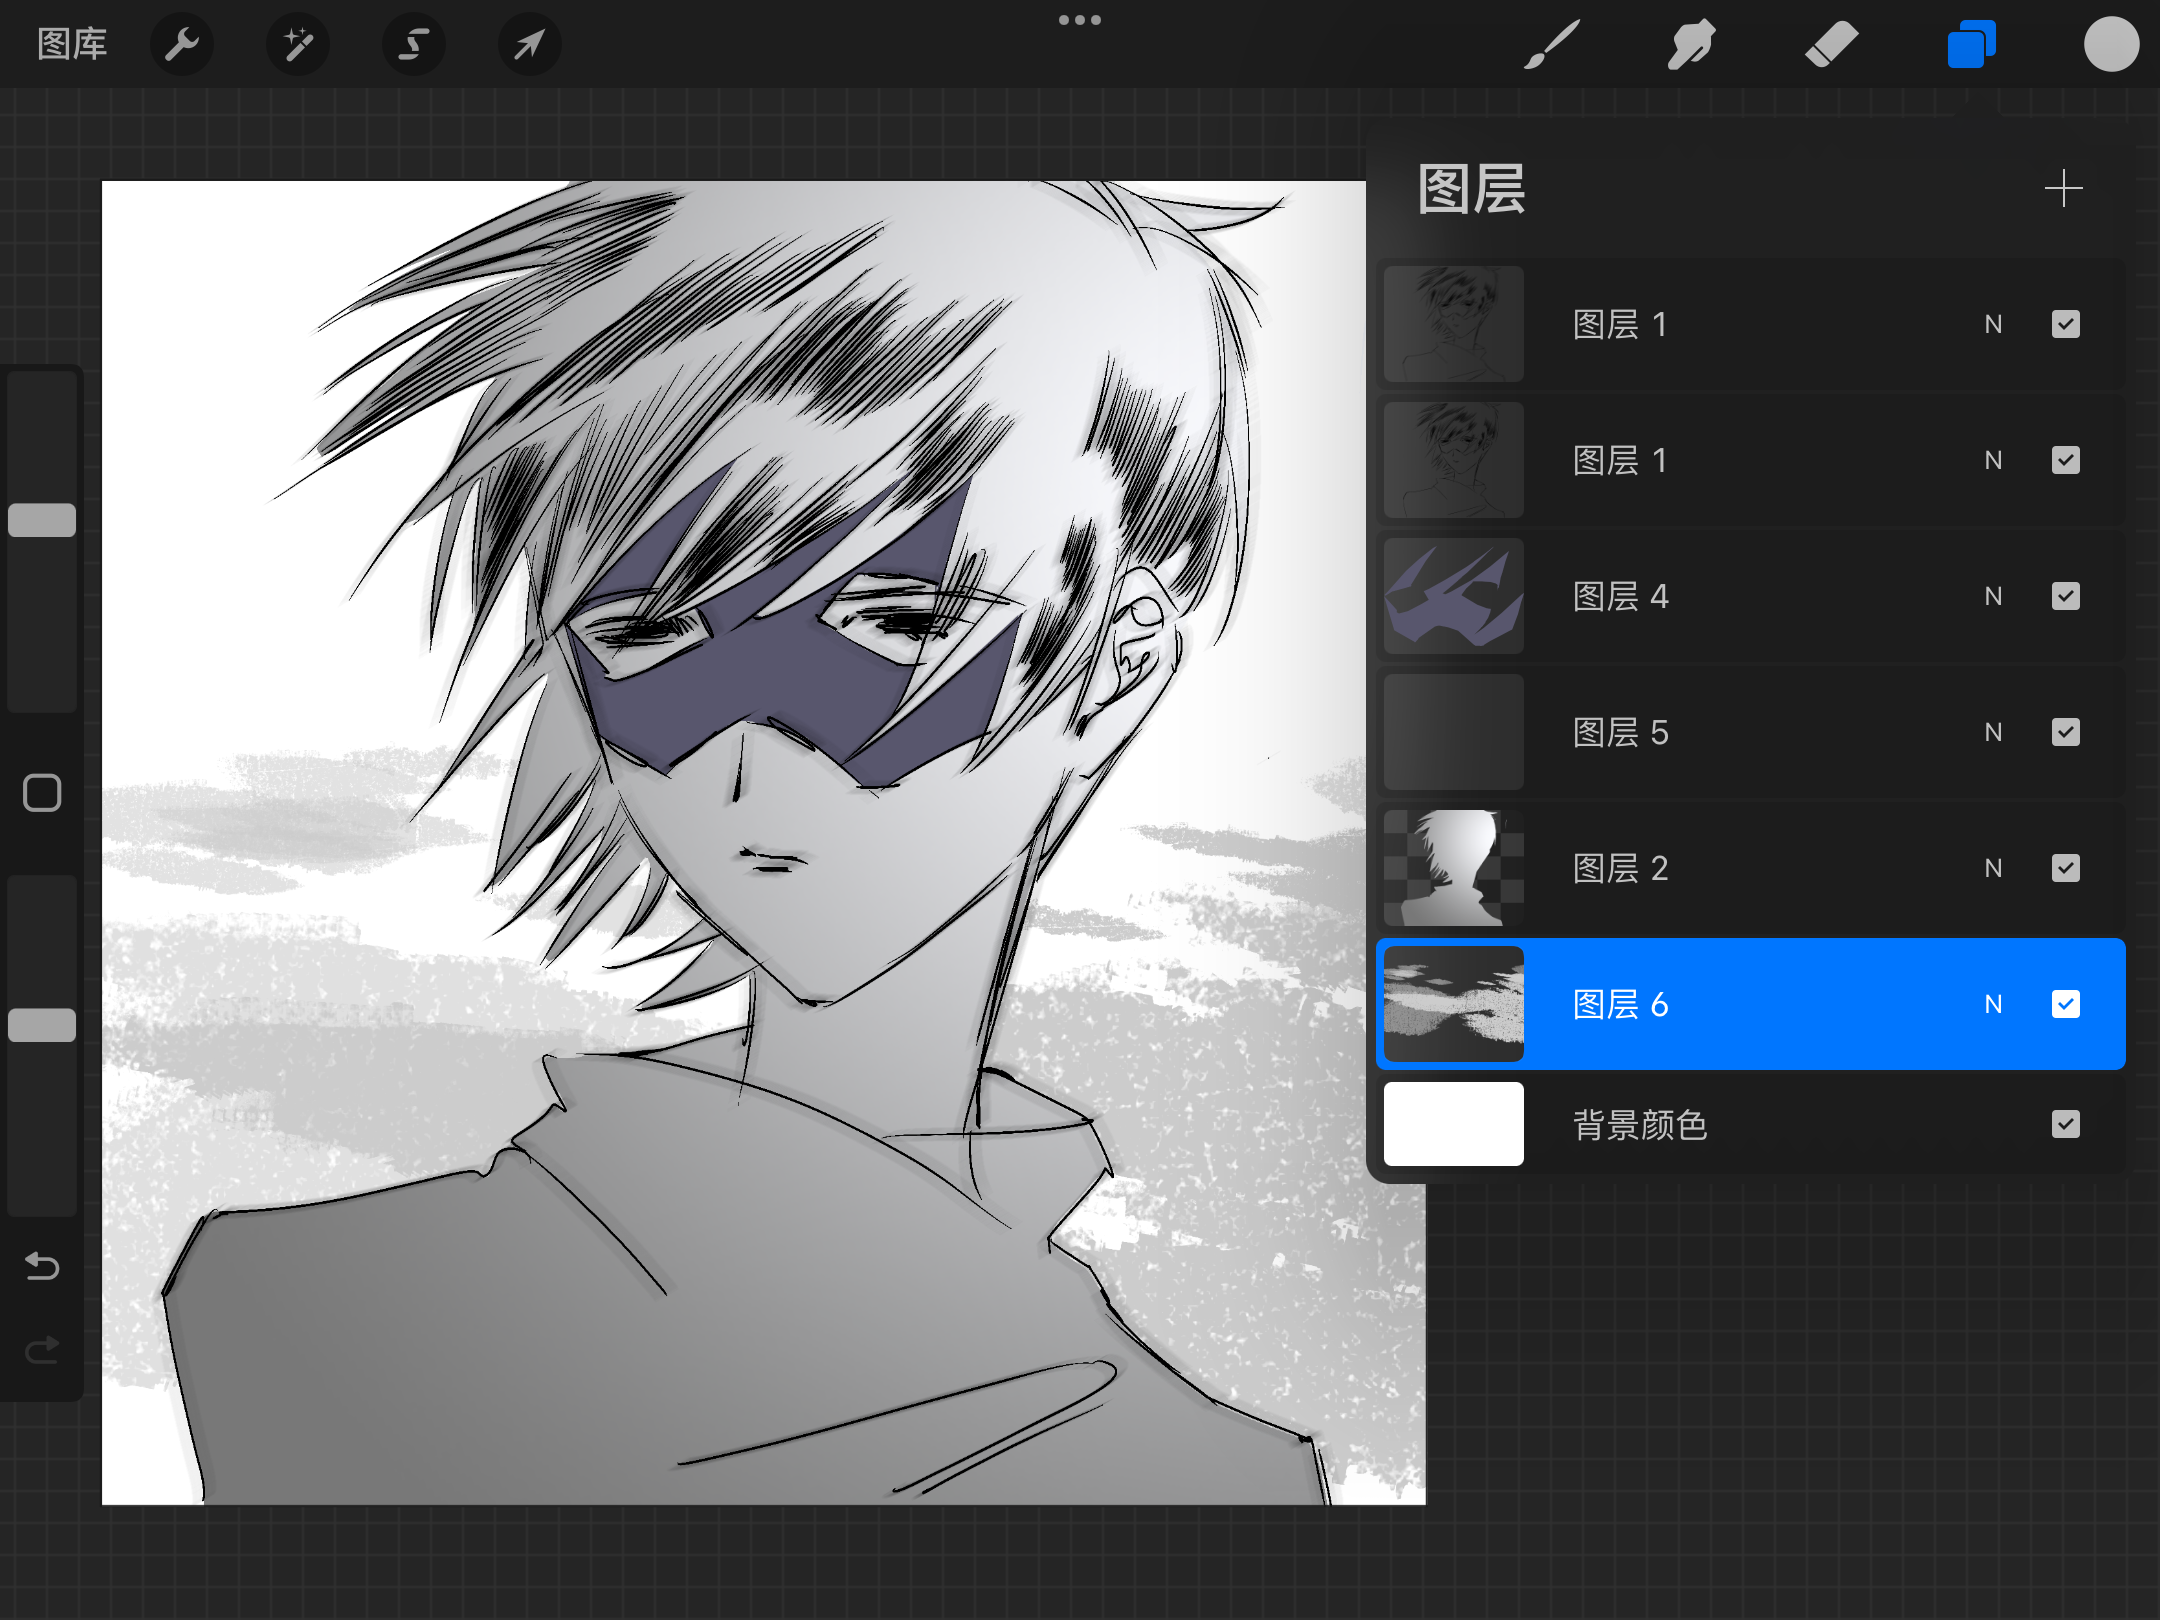The width and height of the screenshot is (2160, 1620).
Task: Open blend mode N of 图层 6
Action: (1993, 1004)
